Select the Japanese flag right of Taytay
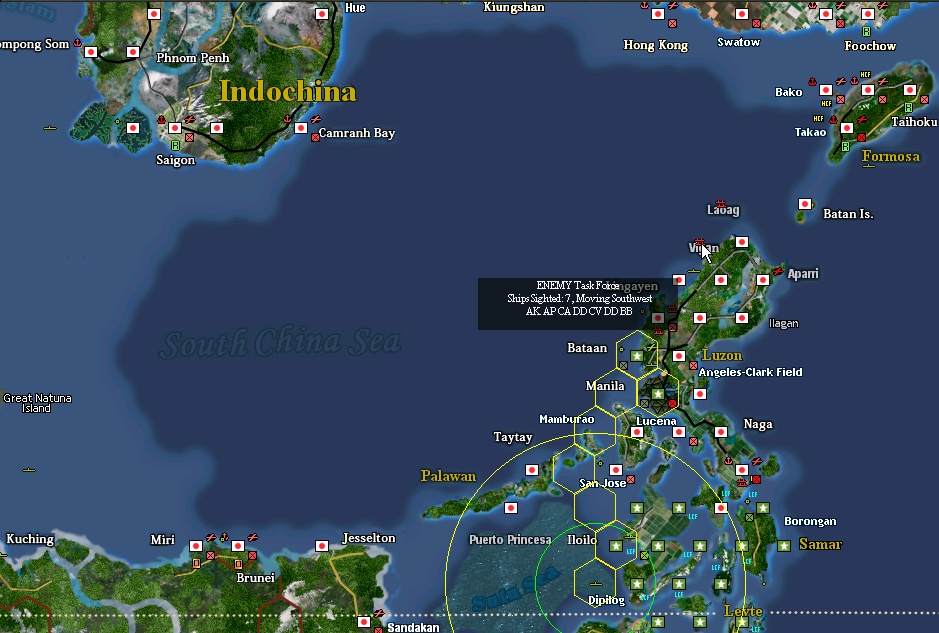Screen dimensions: 939x633 (x=532, y=470)
